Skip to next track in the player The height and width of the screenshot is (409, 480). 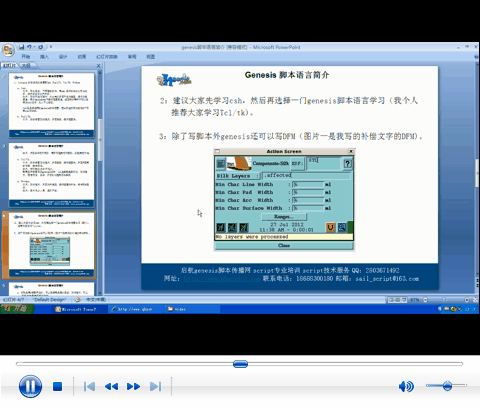[155, 387]
